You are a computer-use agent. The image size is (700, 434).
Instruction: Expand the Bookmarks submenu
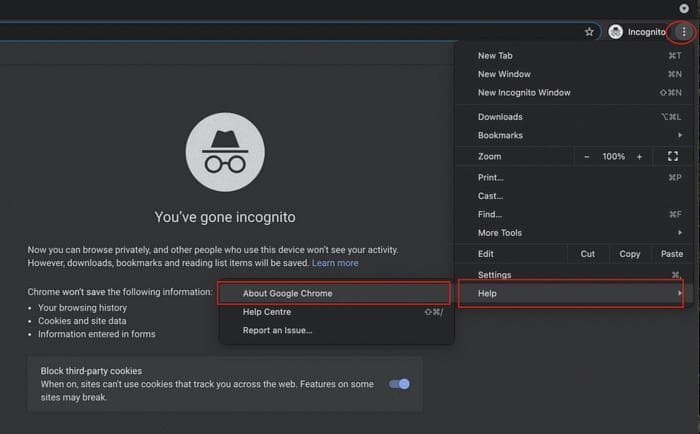point(575,135)
